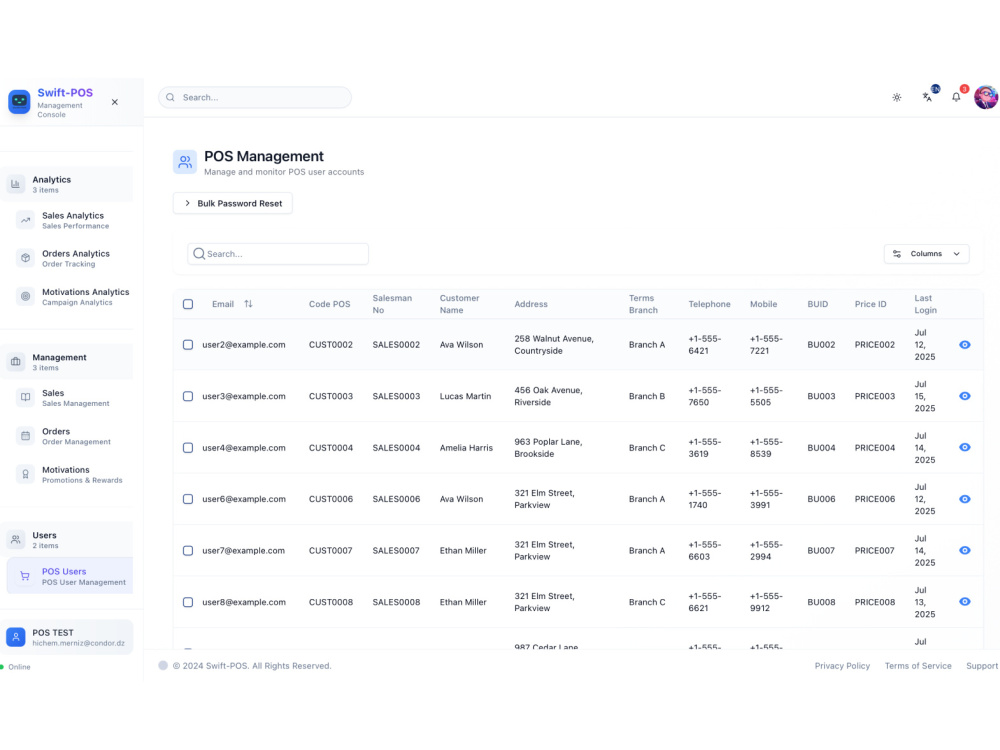1000x750 pixels.
Task: Click the Customer Name column header
Action: [x=459, y=304]
